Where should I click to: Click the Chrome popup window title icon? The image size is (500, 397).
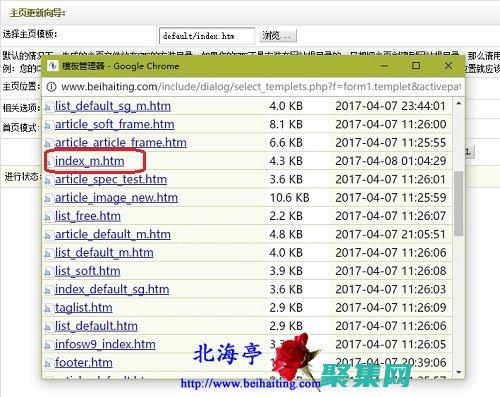tap(52, 66)
